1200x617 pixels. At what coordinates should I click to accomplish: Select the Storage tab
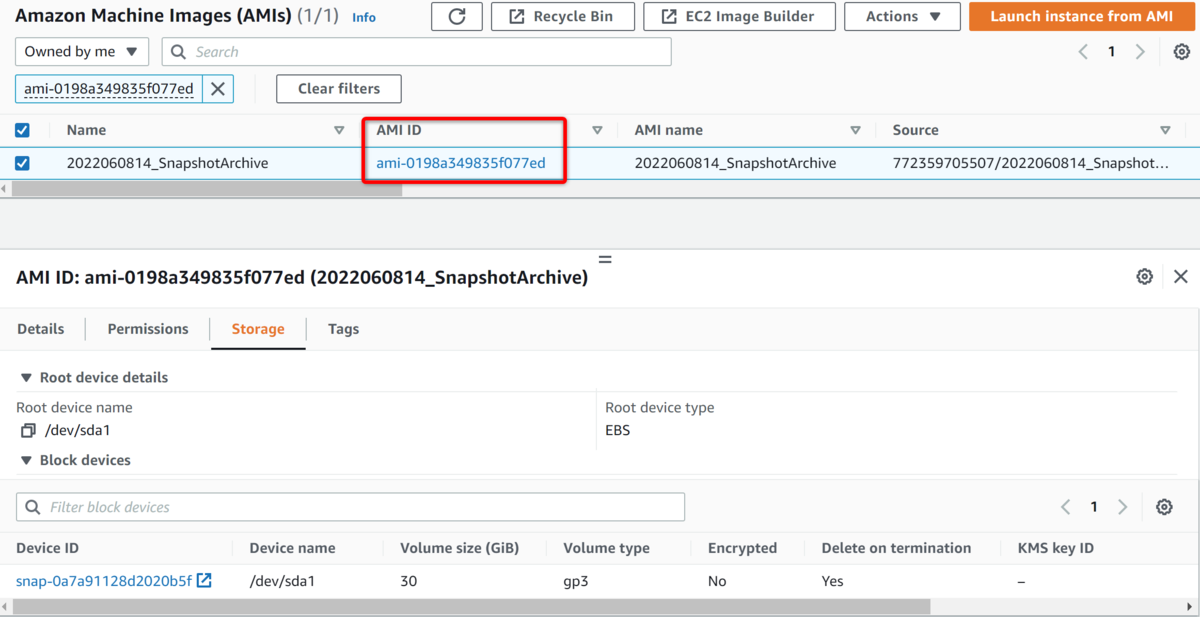pyautogui.click(x=258, y=329)
